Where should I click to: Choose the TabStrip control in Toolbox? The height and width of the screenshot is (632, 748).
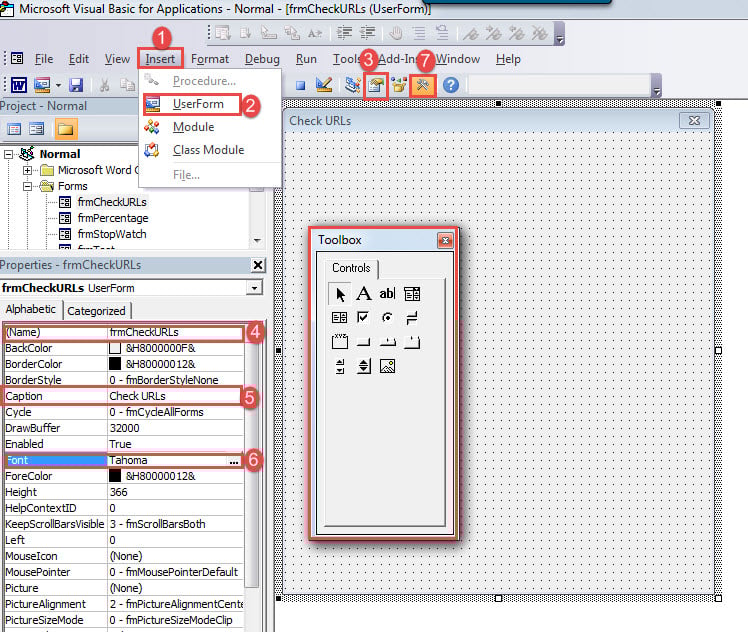coord(387,342)
